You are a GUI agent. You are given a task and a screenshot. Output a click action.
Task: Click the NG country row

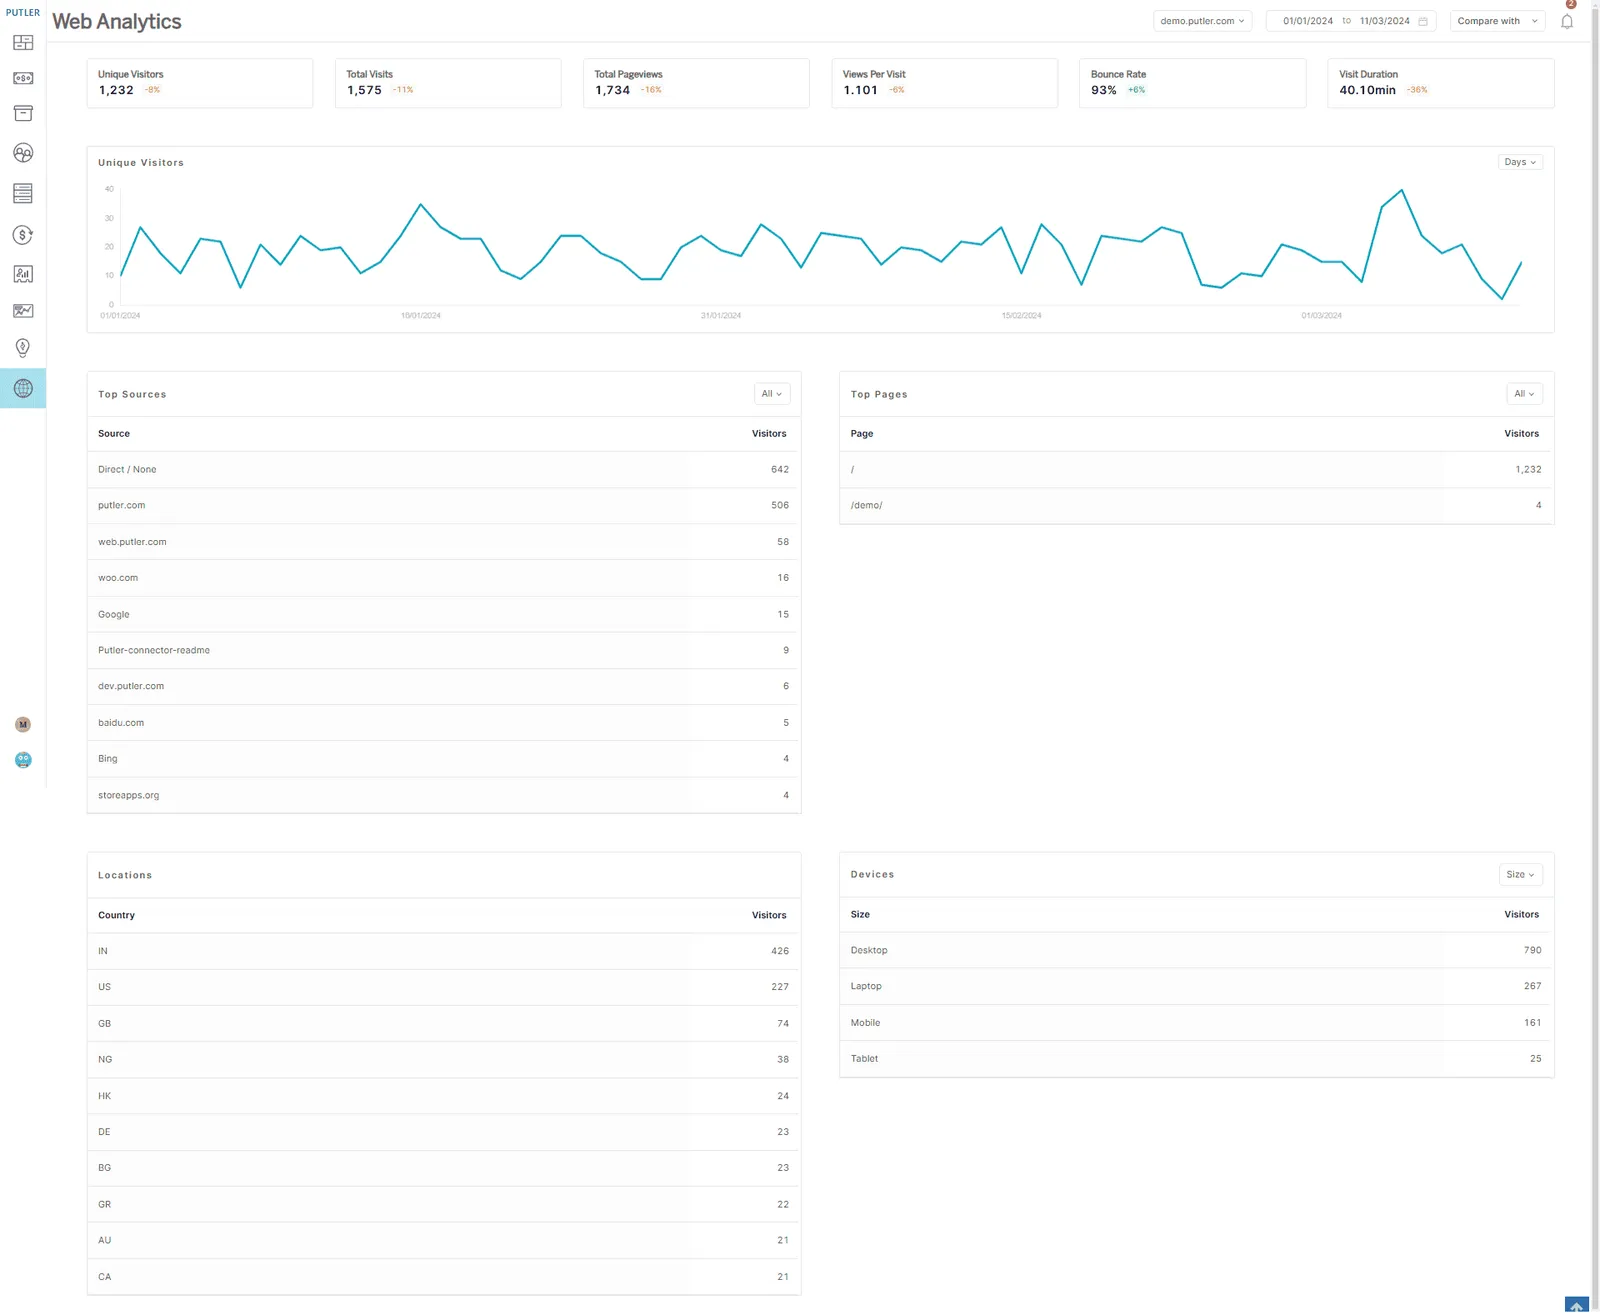pos(444,1060)
